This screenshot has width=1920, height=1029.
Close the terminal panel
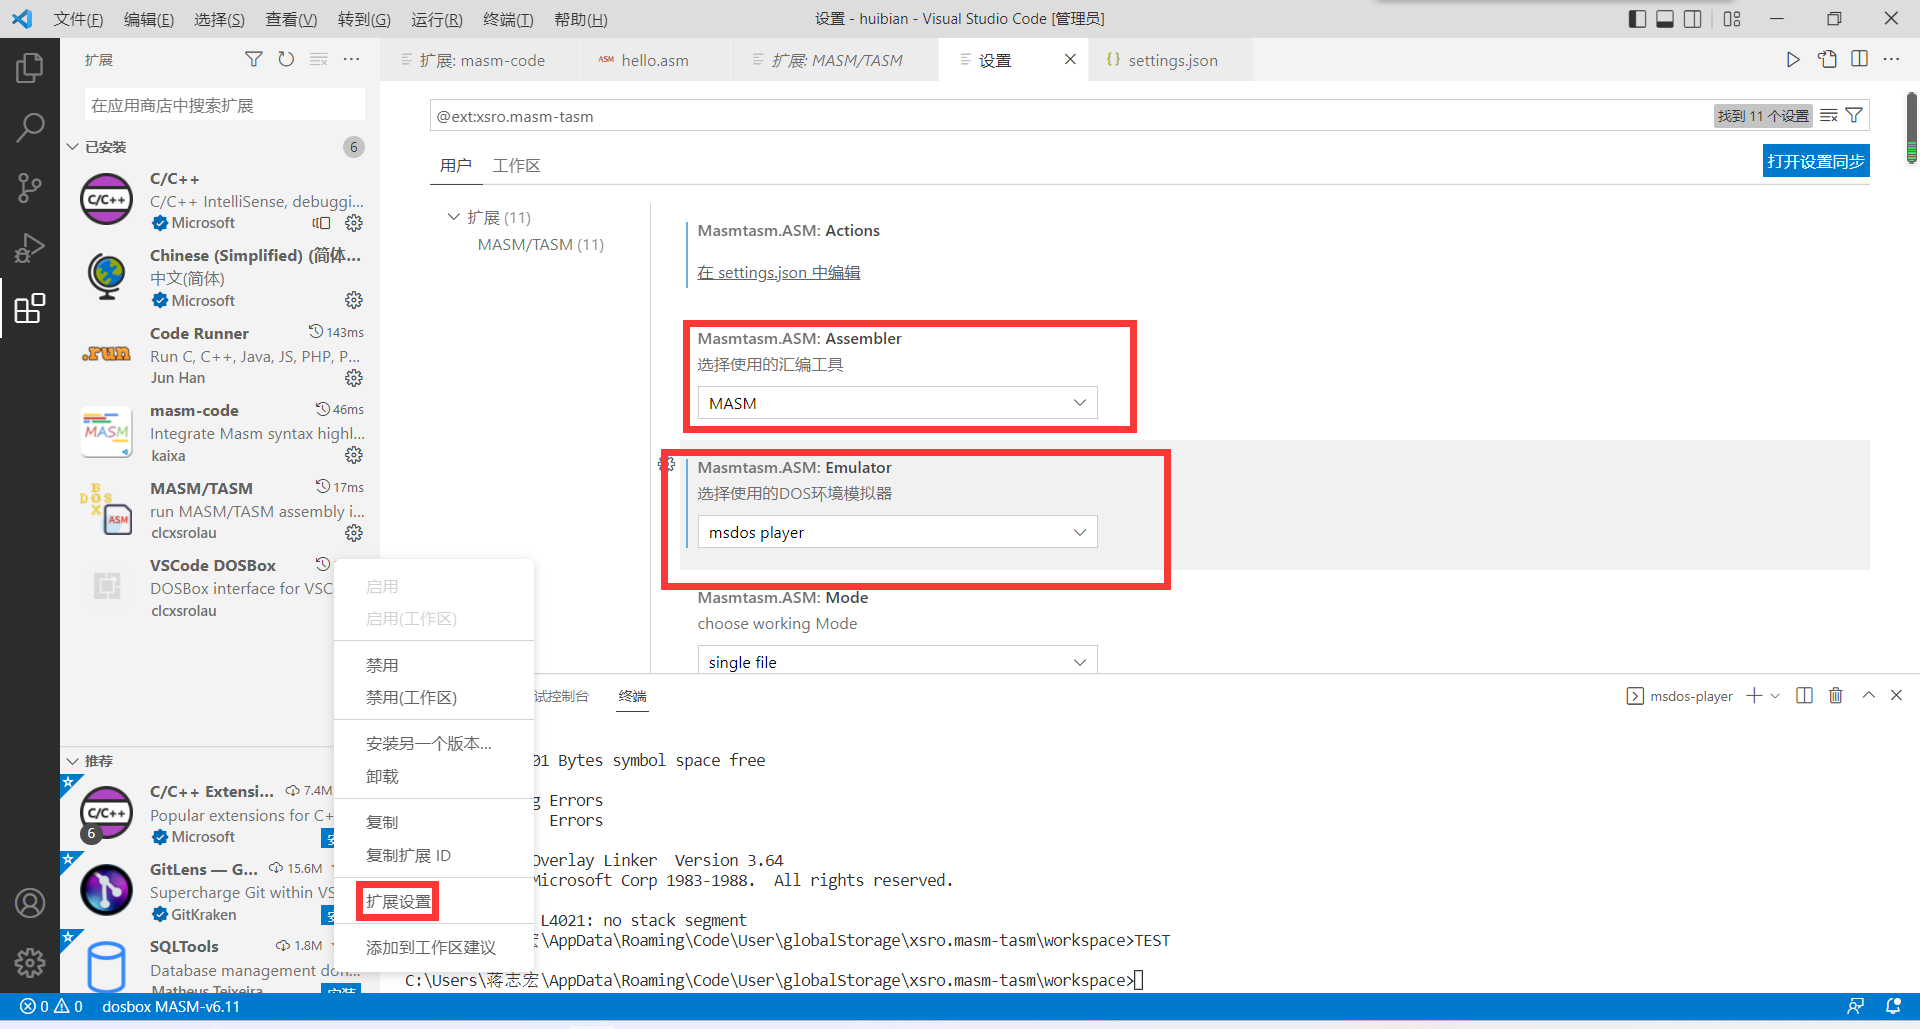[x=1896, y=696]
